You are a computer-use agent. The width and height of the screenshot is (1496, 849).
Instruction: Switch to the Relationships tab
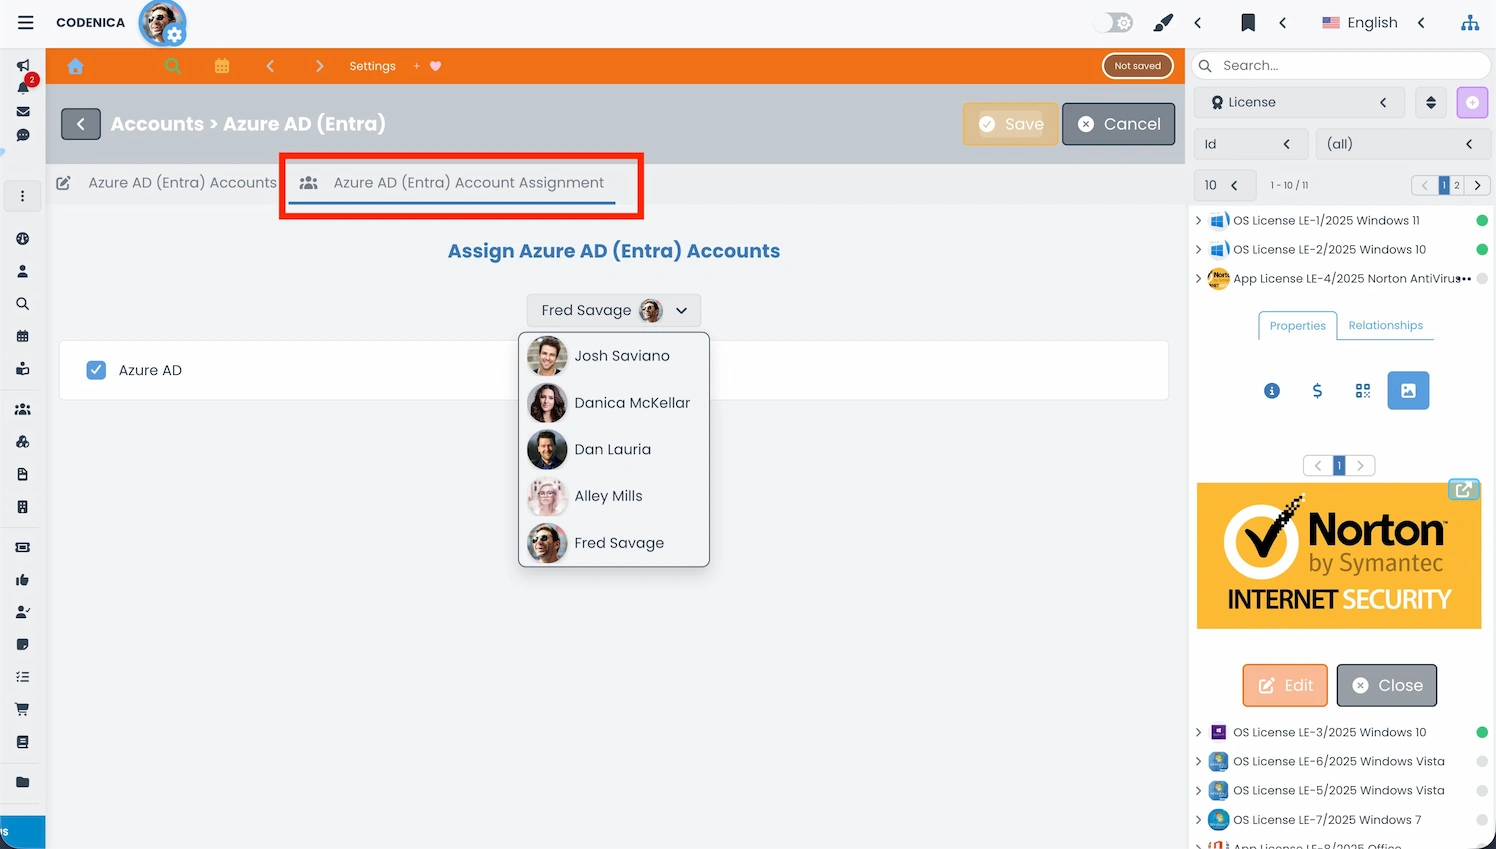1385,325
